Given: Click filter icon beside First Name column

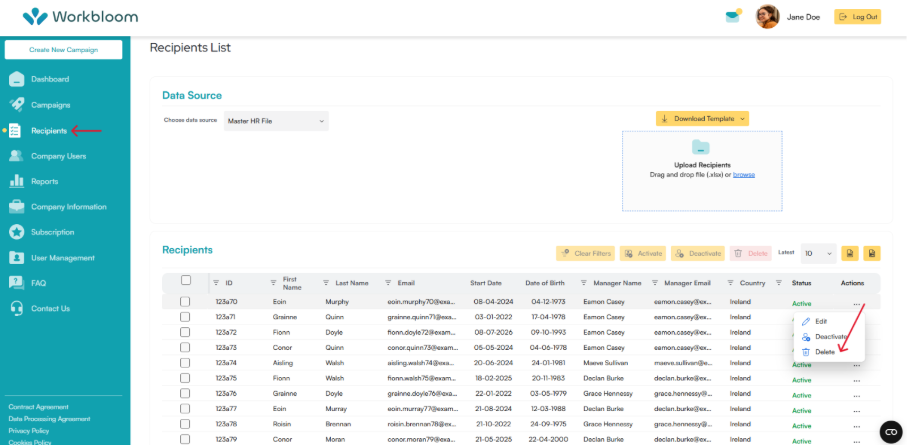Looking at the screenshot, I should [274, 283].
